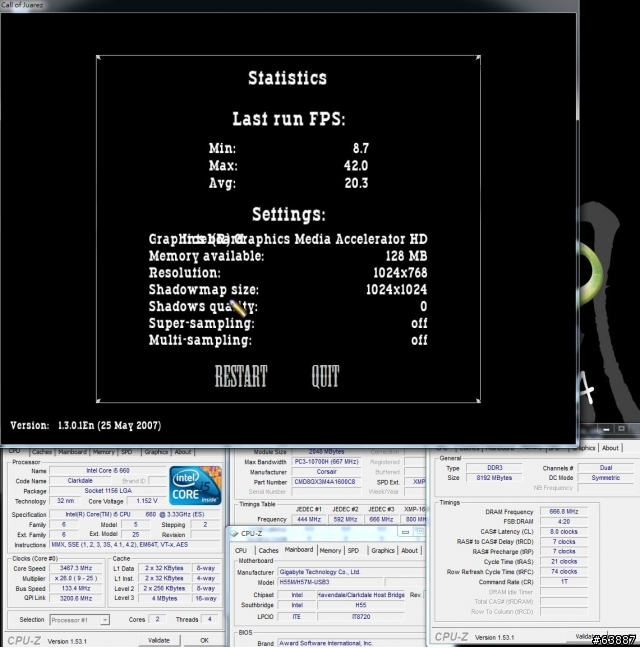Switch to About tab in Mainboard CPU-Z window
The height and width of the screenshot is (648, 640).
(409, 550)
